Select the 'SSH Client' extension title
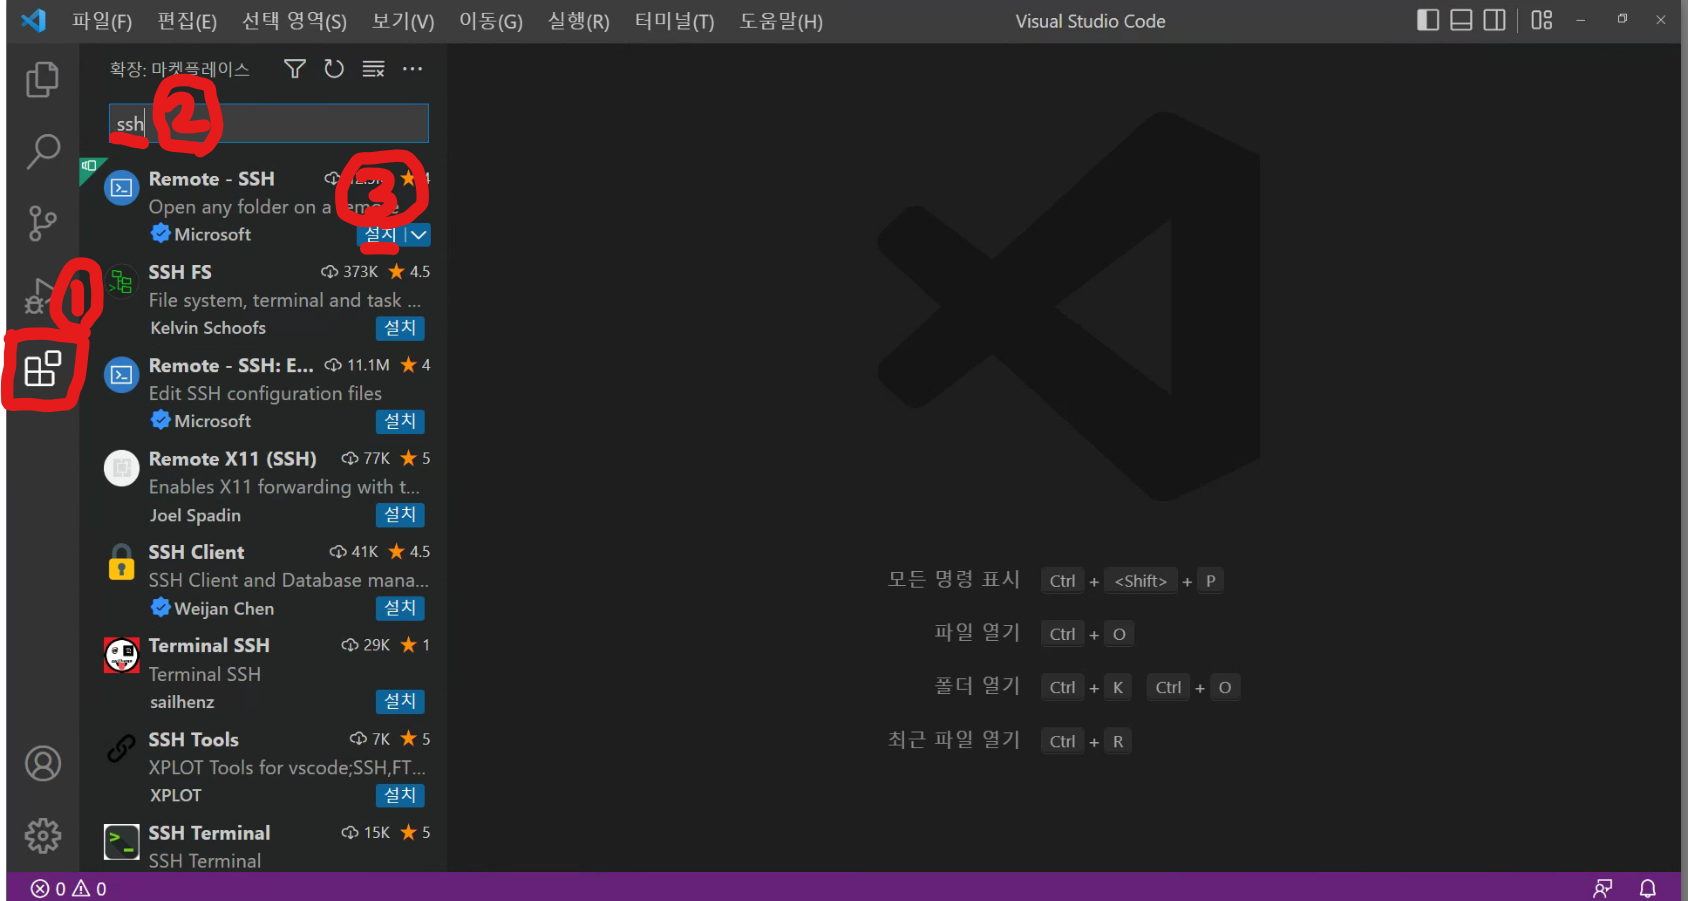 (196, 552)
